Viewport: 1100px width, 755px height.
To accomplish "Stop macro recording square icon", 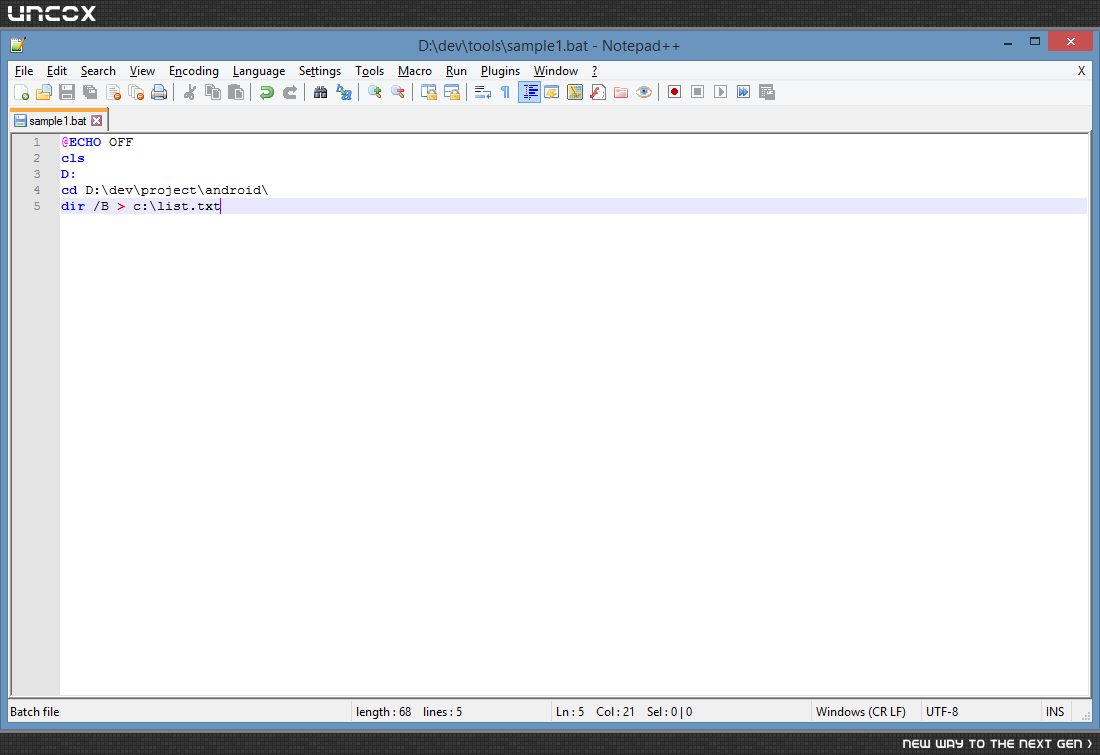I will [x=697, y=92].
